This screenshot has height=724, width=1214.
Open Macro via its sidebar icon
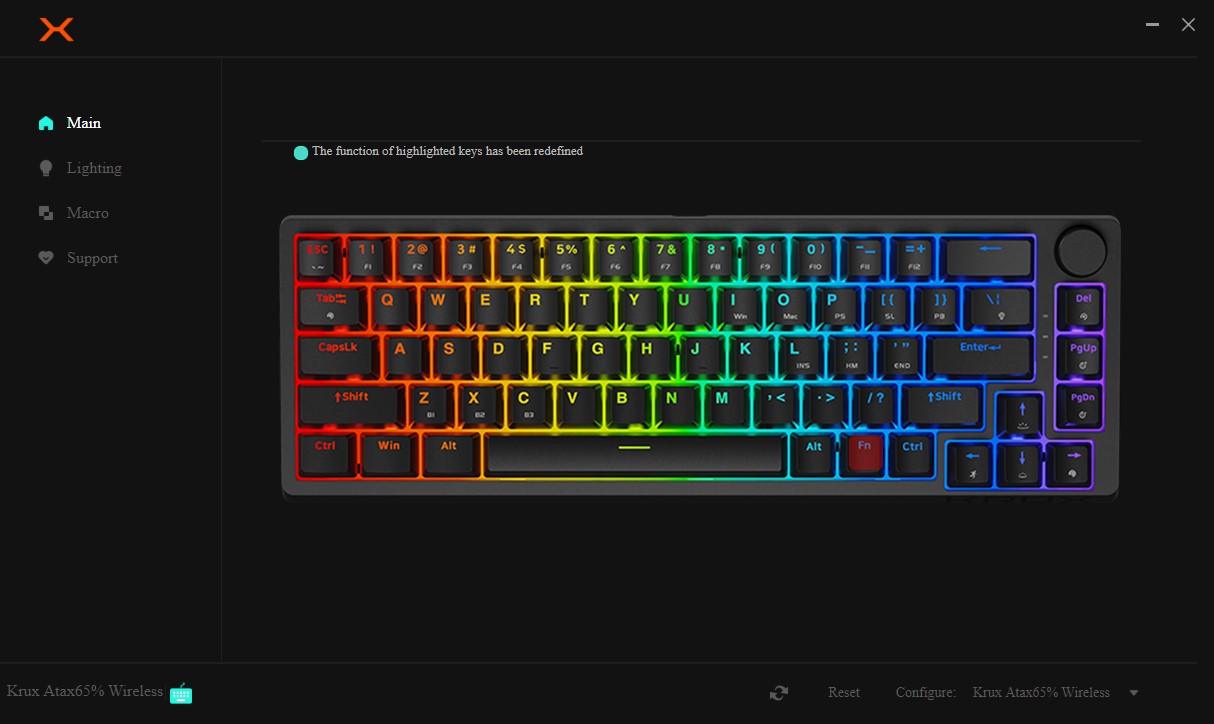pyautogui.click(x=46, y=213)
